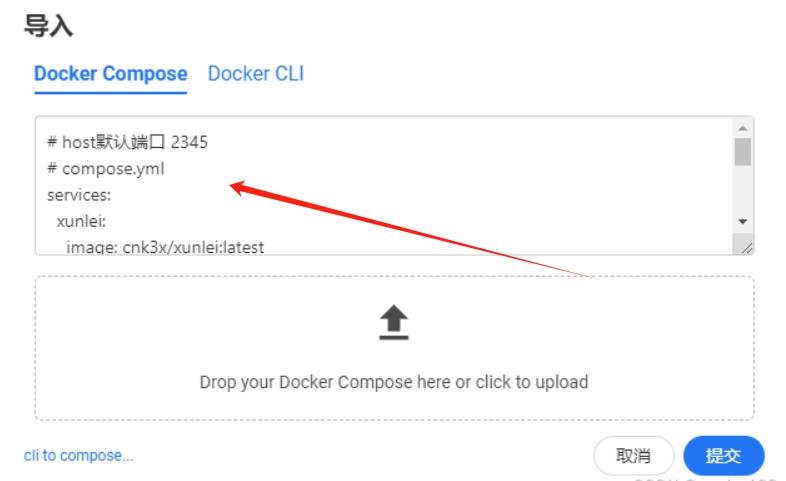Viewport: 786px width, 481px height.
Task: Place cursor on '# host默认端口 2345' line
Action: [x=127, y=142]
